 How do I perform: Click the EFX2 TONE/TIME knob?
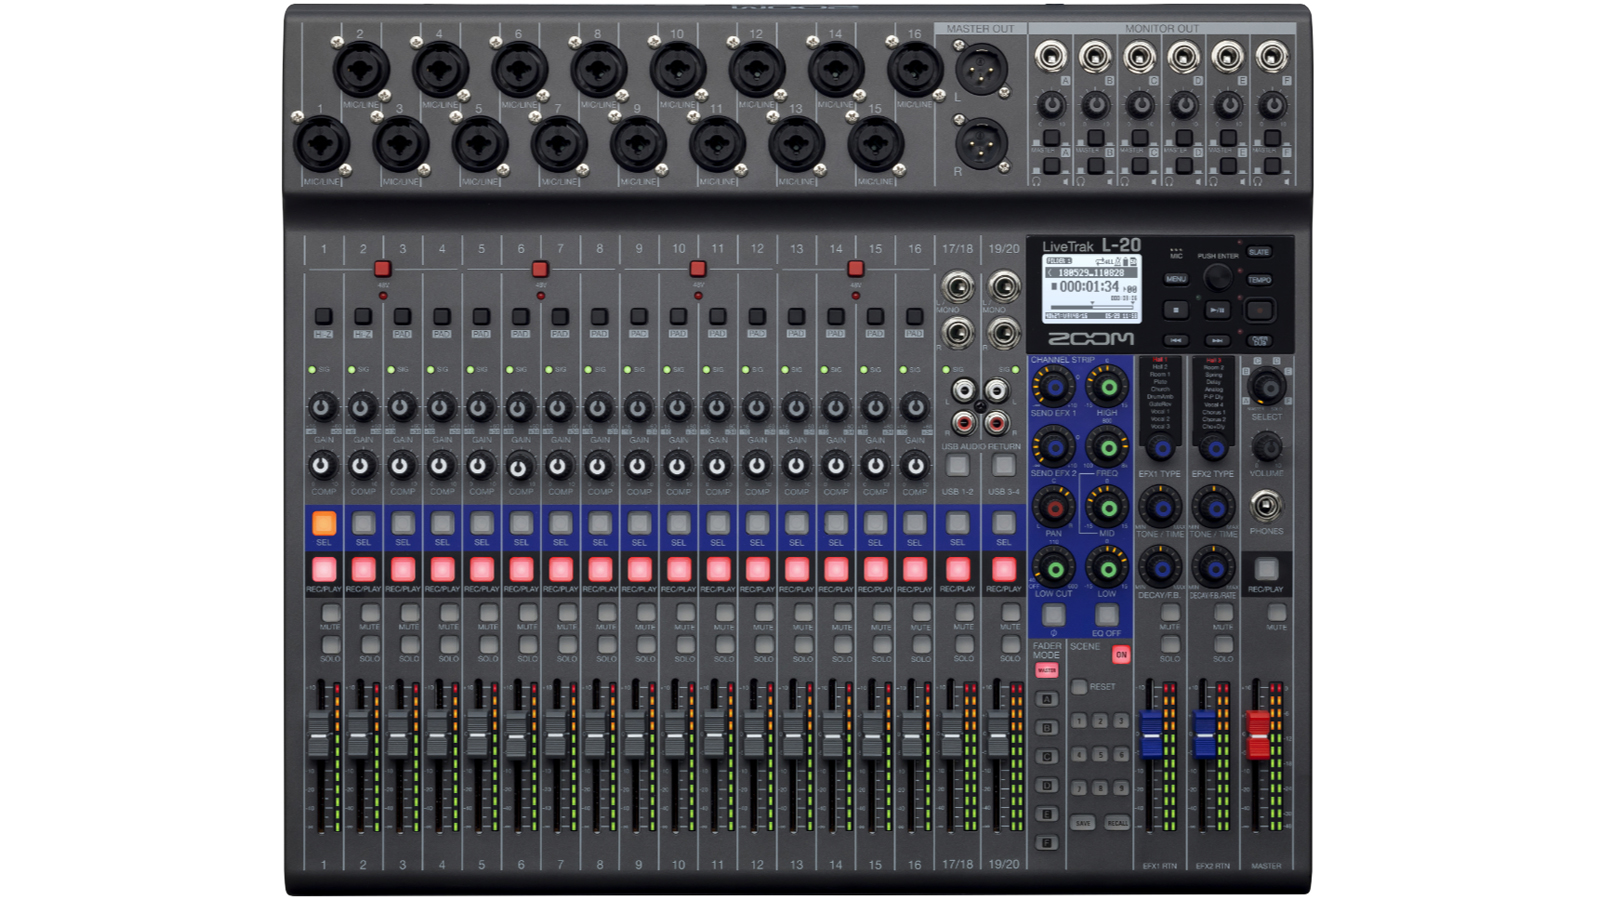1214,508
